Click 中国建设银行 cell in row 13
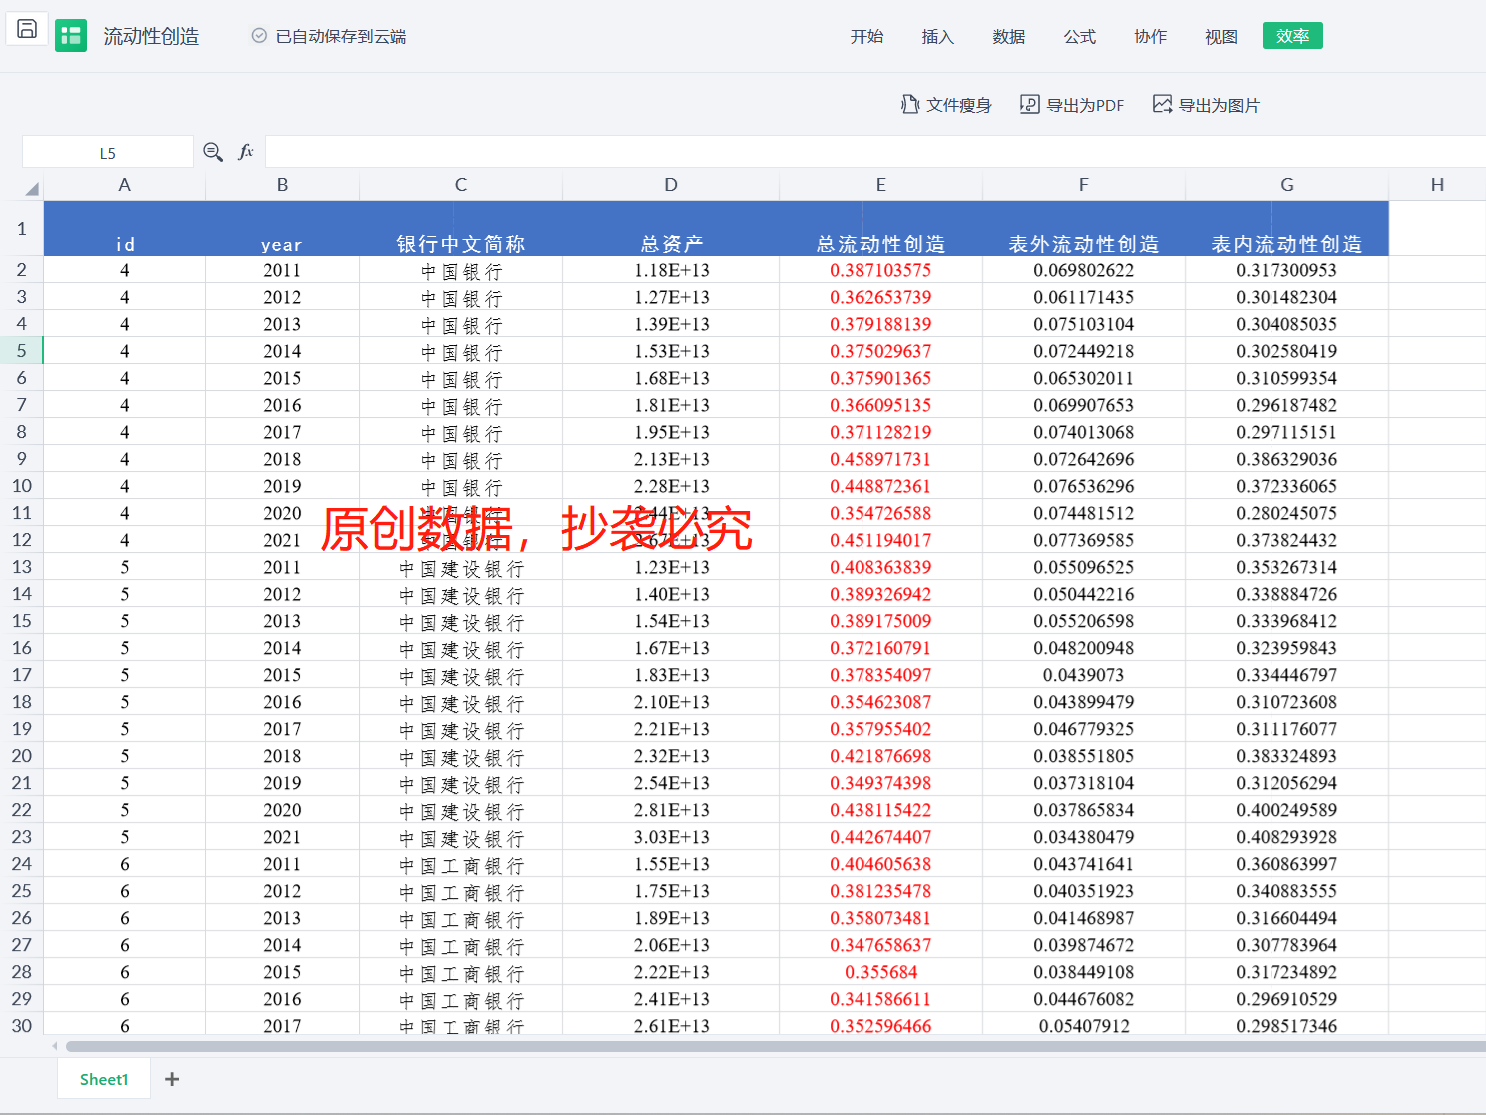Image resolution: width=1486 pixels, height=1115 pixels. 461,567
